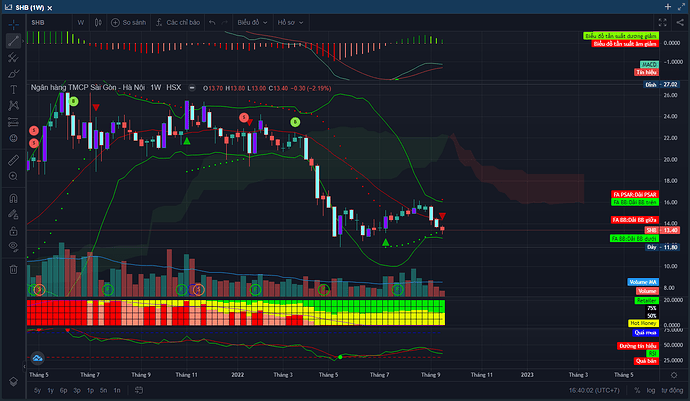Open the emoji icons tool
Screen dimensions: 690x401
pos(13,138)
